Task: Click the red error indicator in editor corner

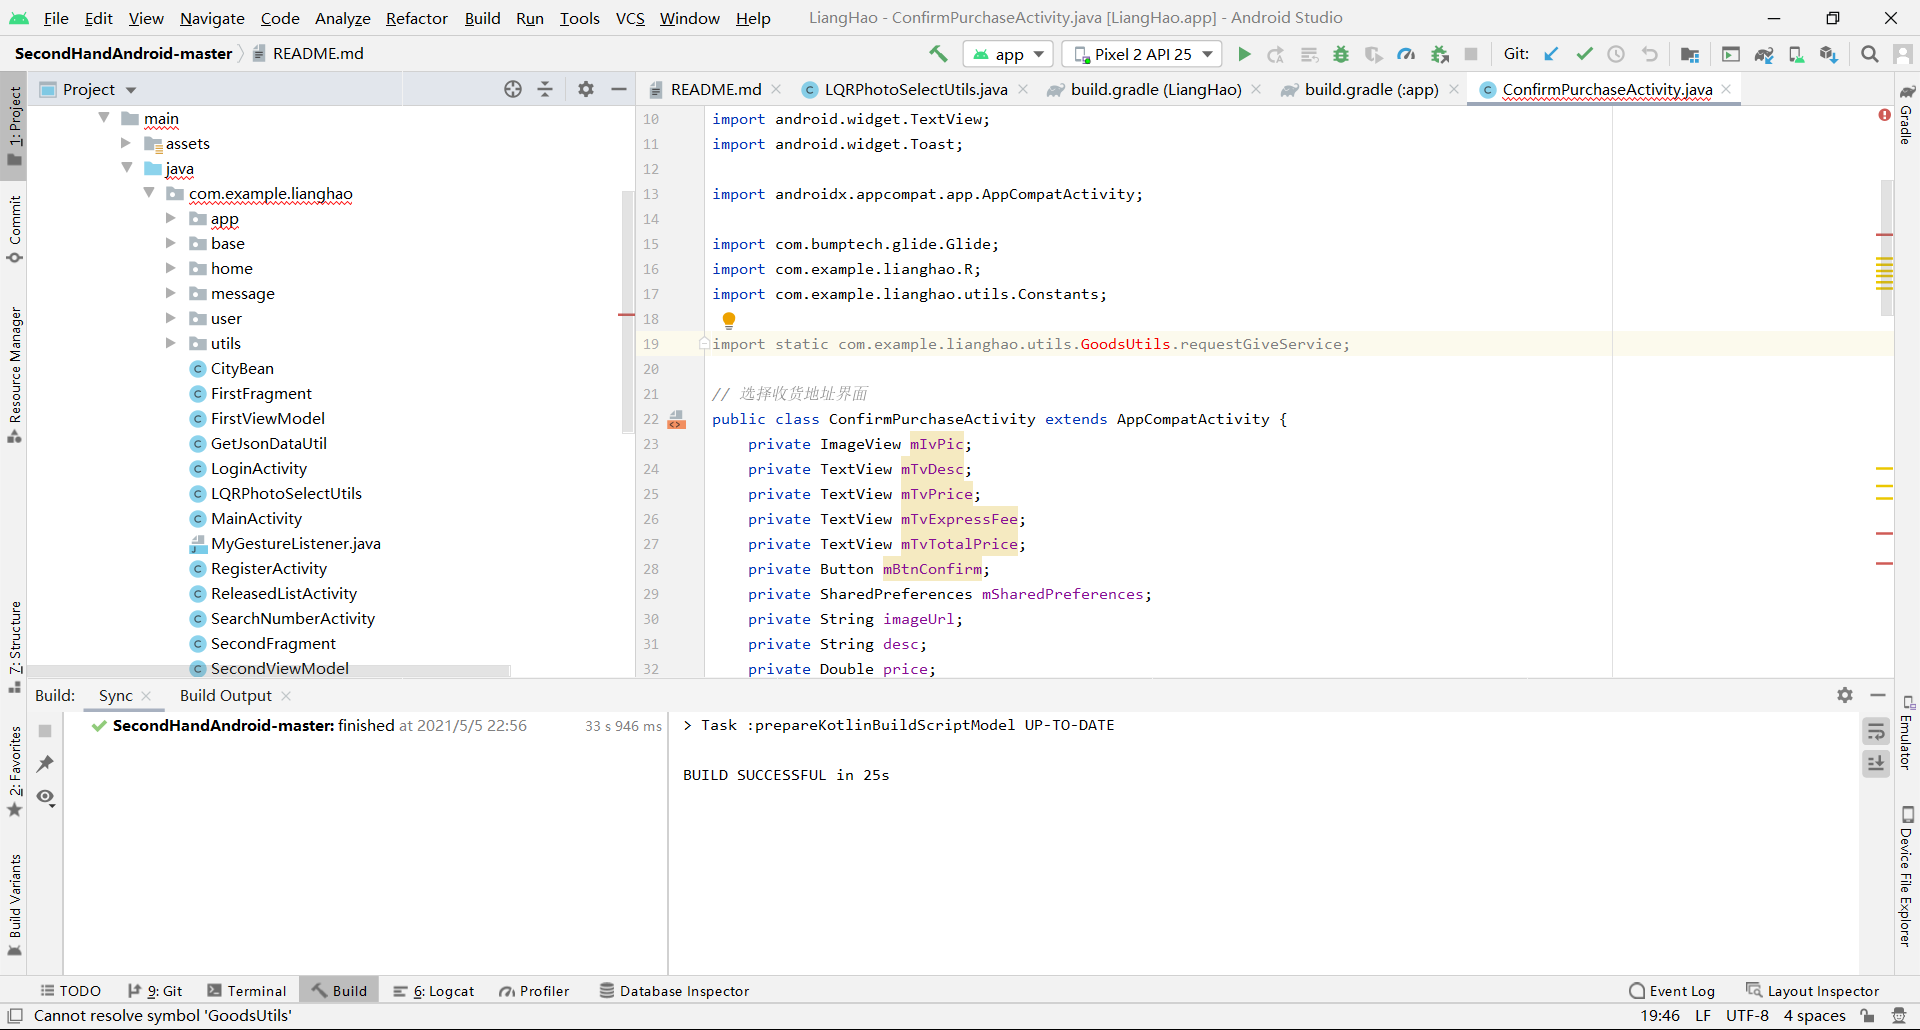Action: pos(1884,115)
